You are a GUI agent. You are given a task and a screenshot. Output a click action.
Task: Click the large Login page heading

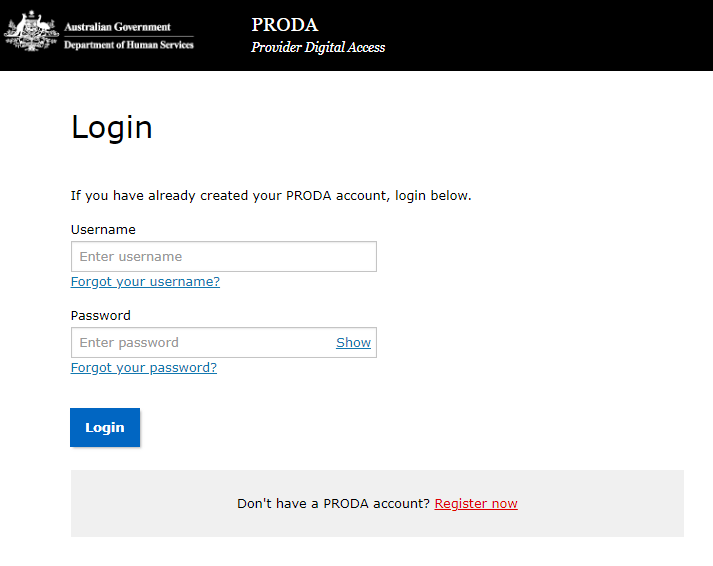112,128
